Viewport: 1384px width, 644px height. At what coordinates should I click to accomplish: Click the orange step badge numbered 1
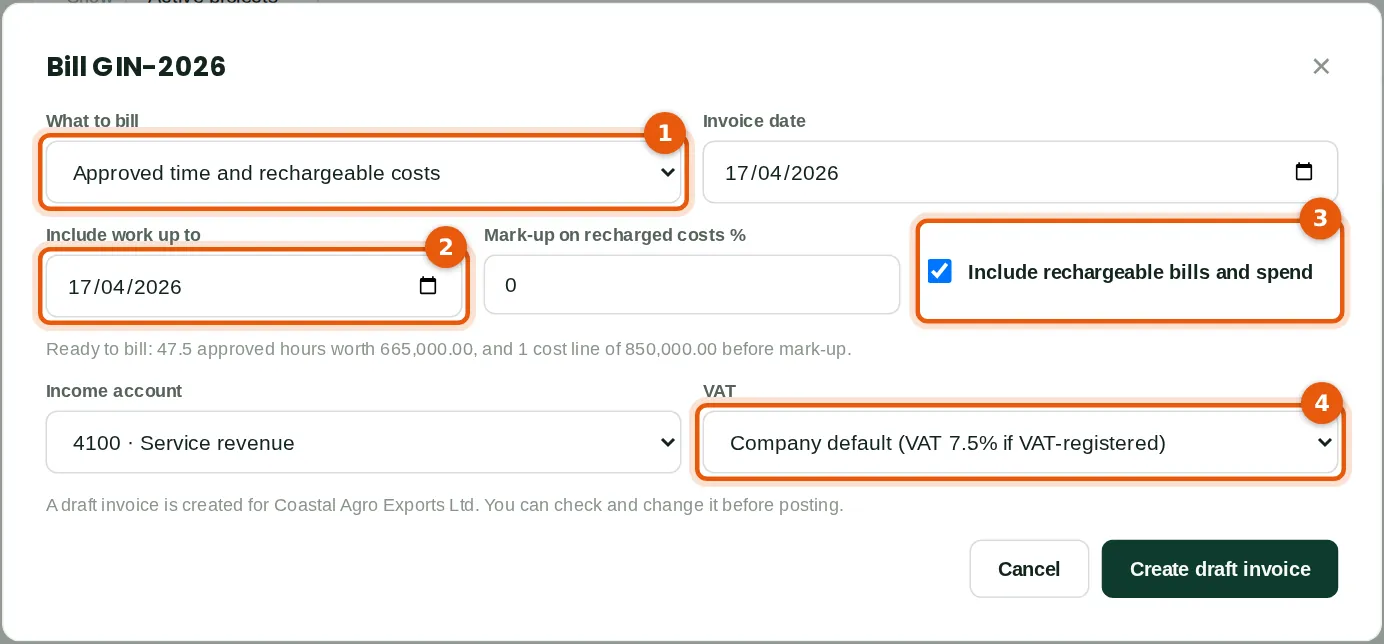pyautogui.click(x=664, y=132)
